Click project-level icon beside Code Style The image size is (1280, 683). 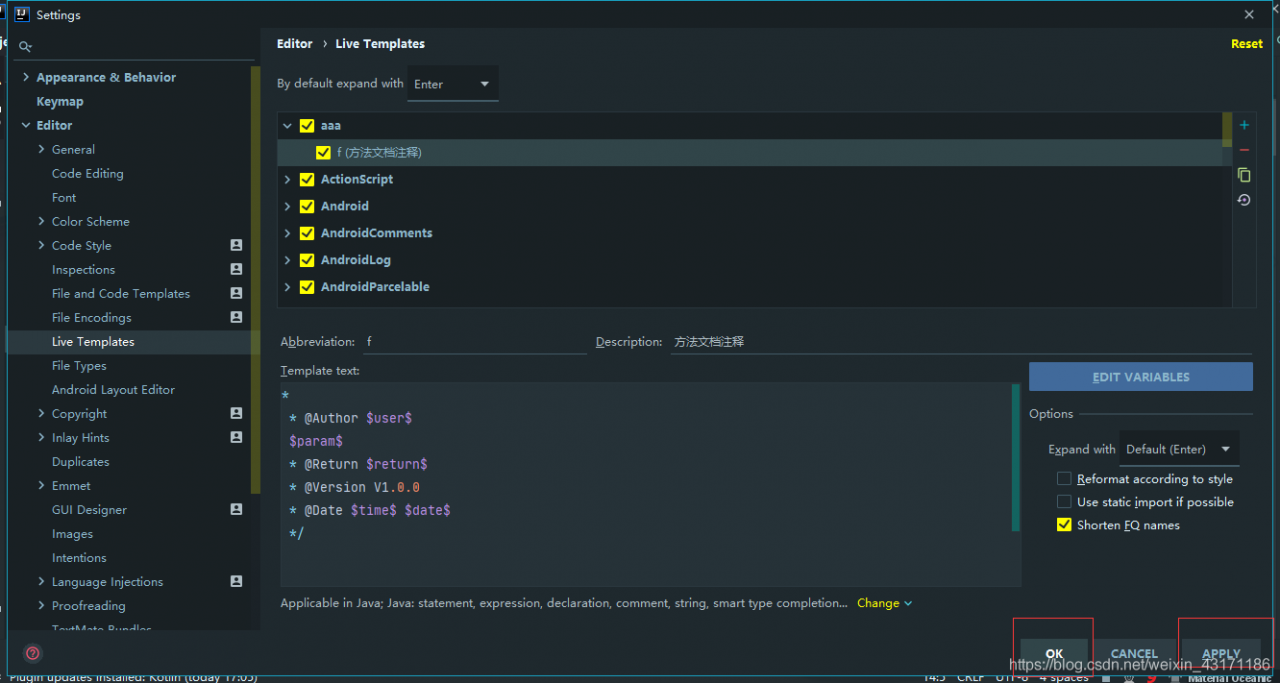tap(236, 245)
